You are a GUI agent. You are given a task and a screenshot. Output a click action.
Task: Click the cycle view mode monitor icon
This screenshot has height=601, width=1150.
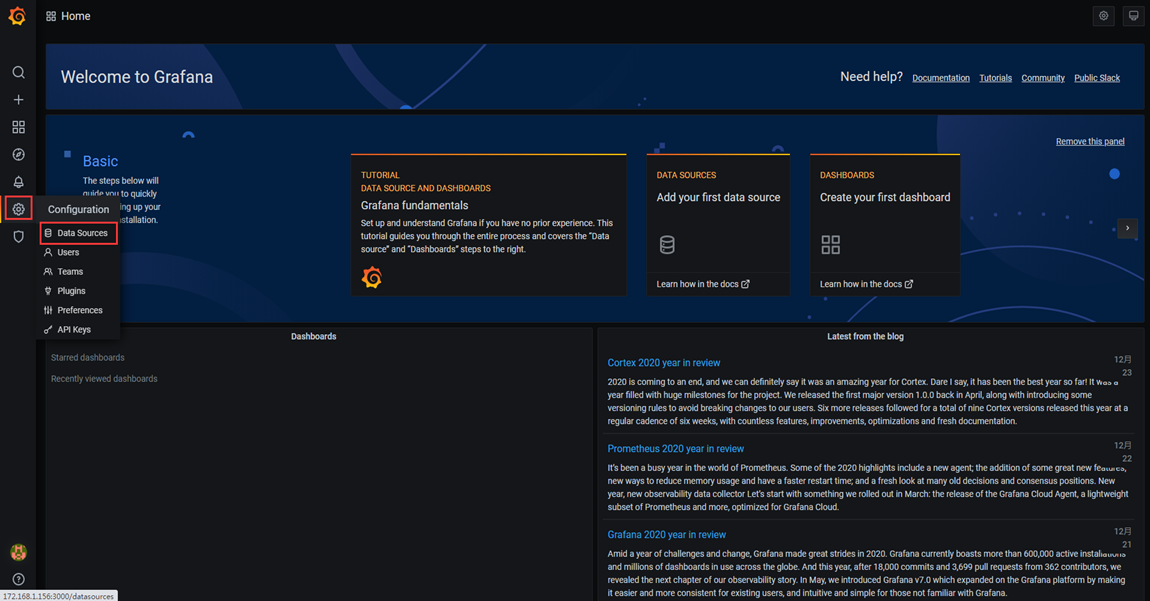[x=1133, y=15]
